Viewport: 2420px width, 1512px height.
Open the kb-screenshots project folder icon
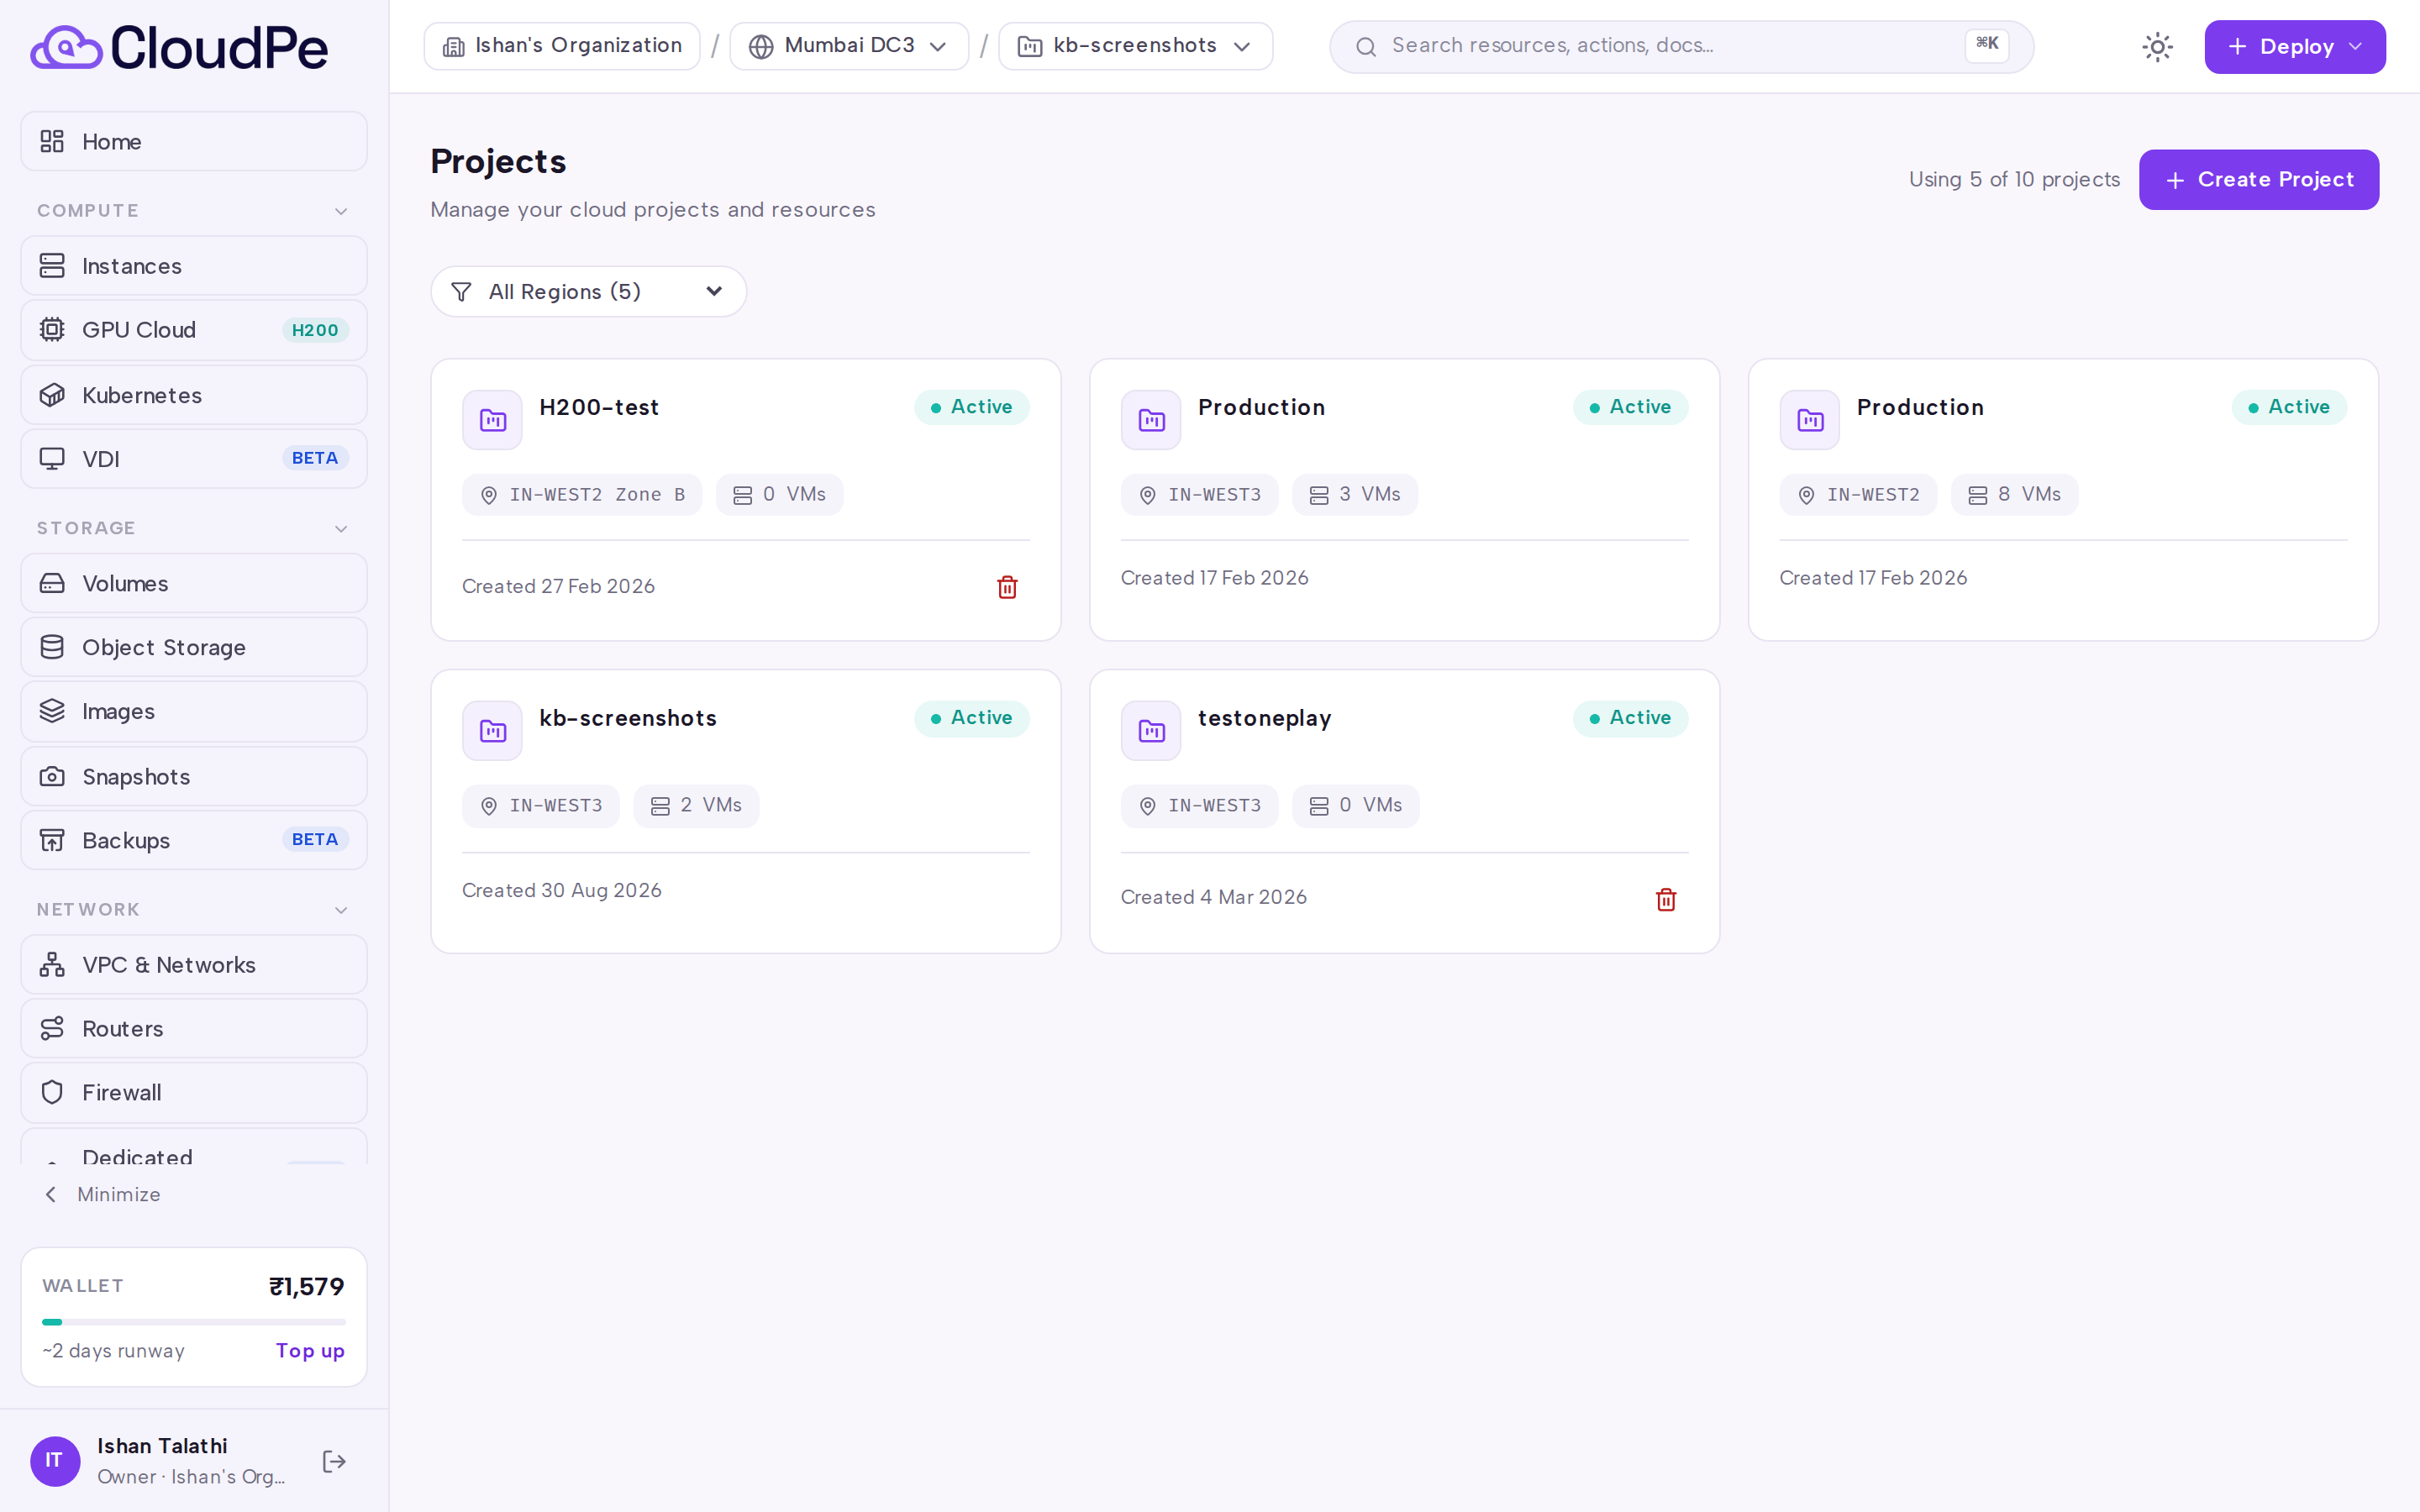(492, 731)
